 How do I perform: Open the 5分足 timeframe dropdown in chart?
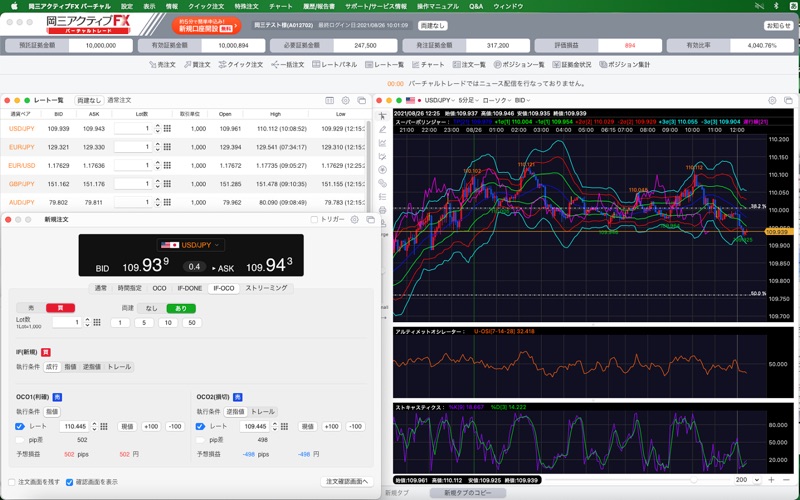(x=468, y=101)
